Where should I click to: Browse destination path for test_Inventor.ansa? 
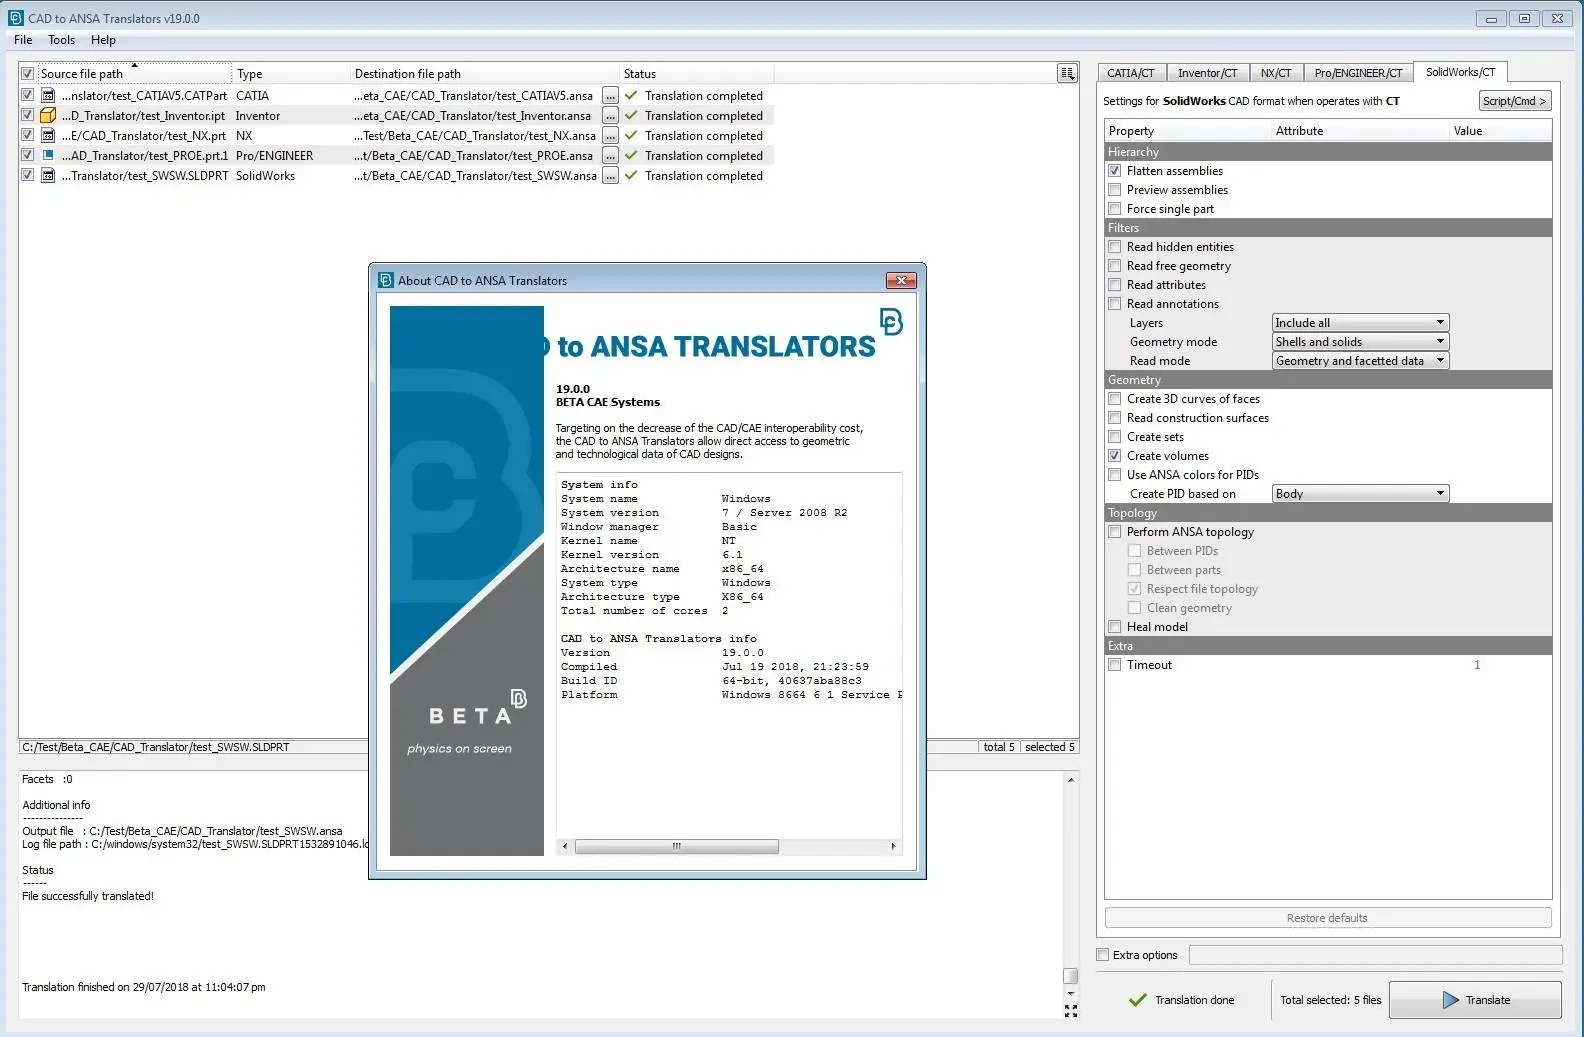pyautogui.click(x=610, y=116)
